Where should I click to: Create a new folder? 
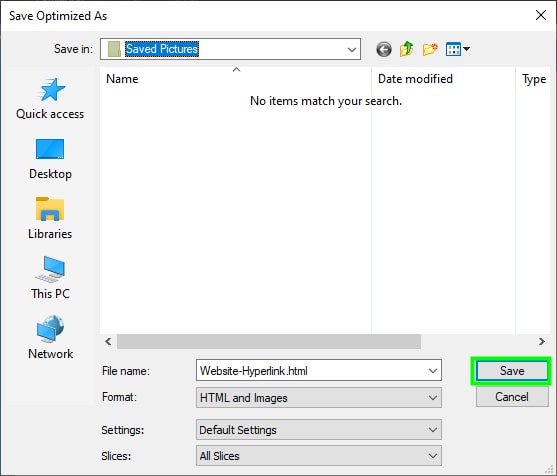click(430, 49)
